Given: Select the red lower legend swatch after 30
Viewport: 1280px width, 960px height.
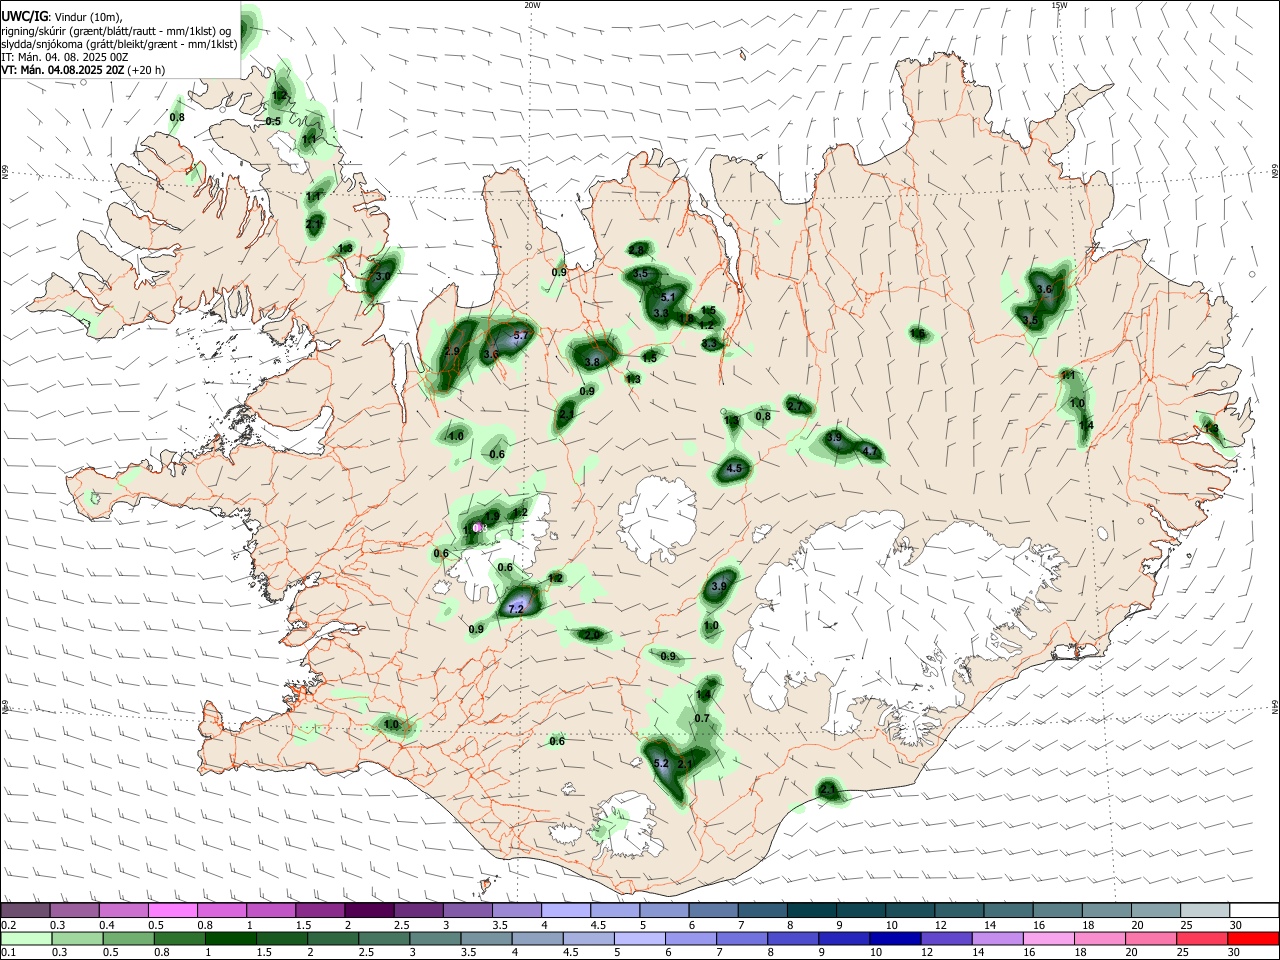Looking at the screenshot, I should [x=1253, y=939].
